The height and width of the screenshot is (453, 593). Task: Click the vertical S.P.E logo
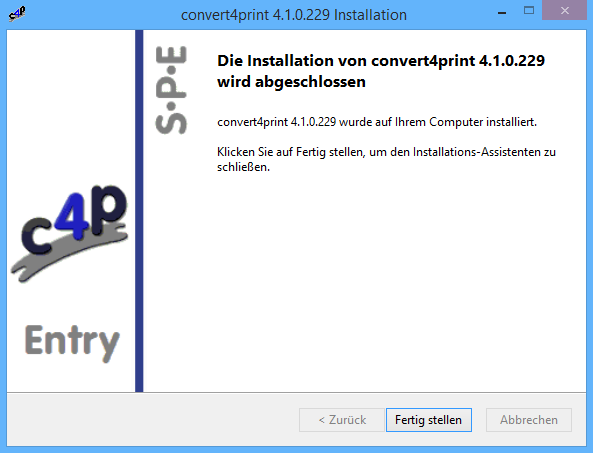point(171,90)
